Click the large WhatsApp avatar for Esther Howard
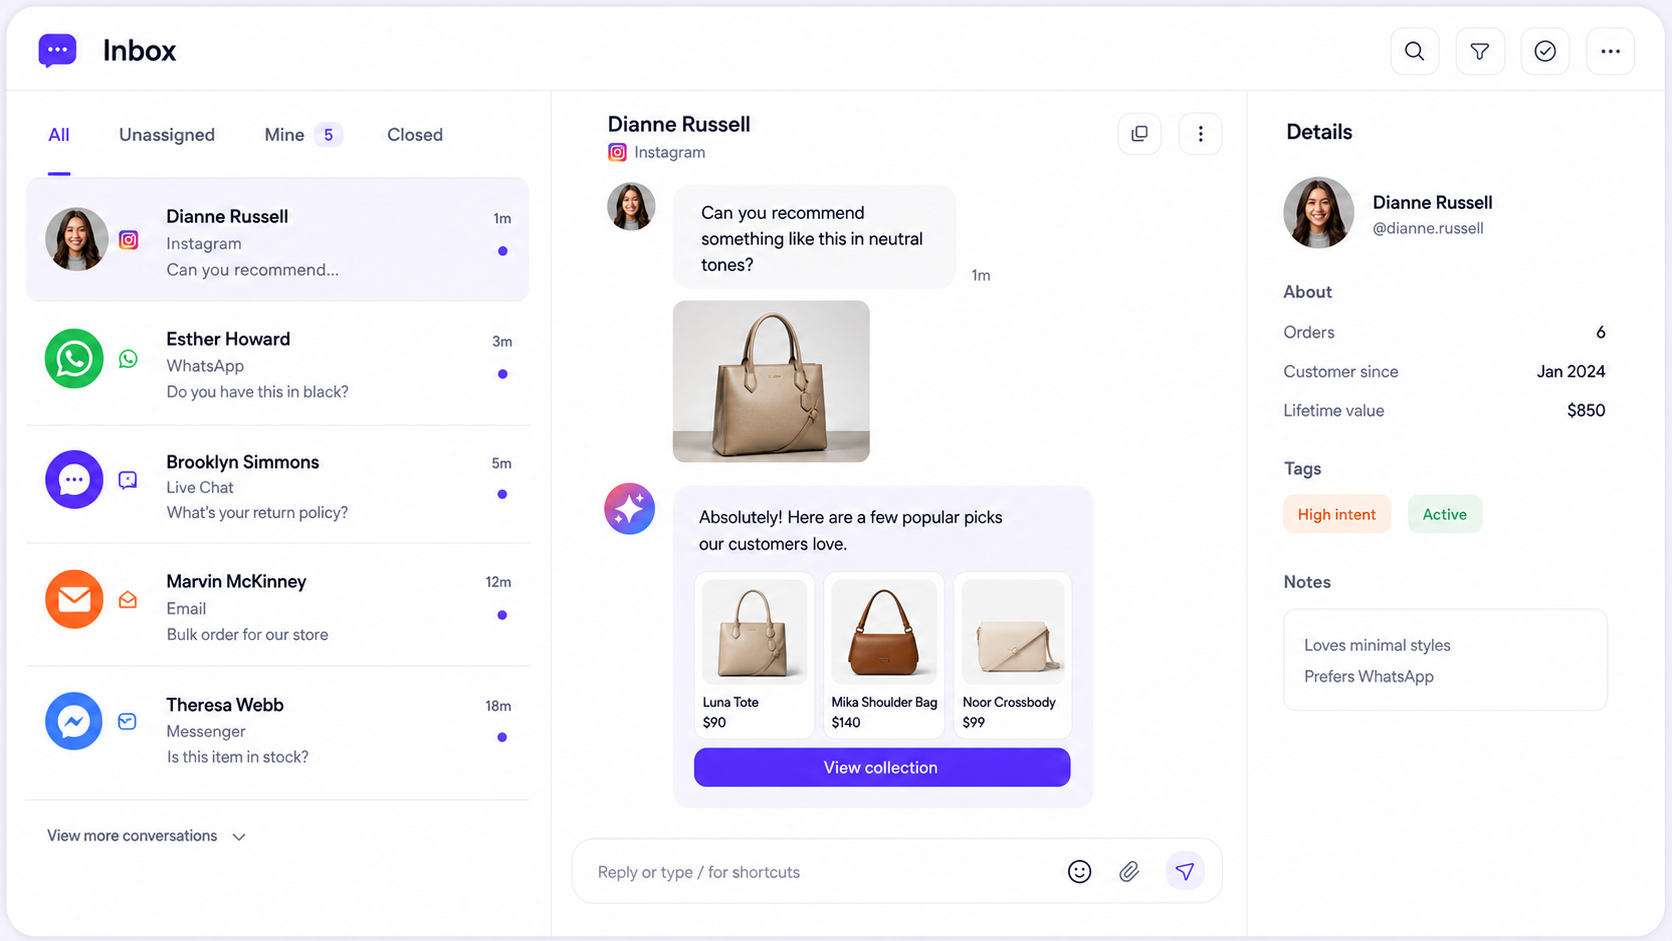Screen dimensions: 1672x941 click(x=74, y=359)
